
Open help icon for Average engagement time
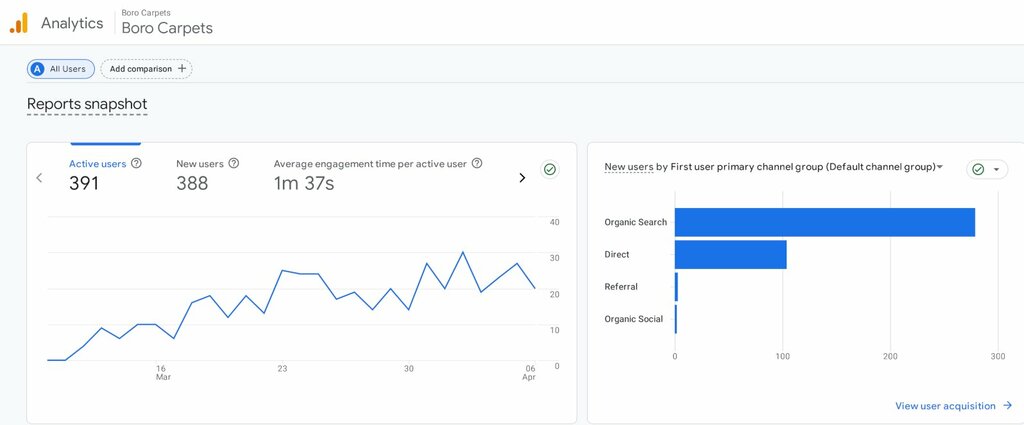477,163
